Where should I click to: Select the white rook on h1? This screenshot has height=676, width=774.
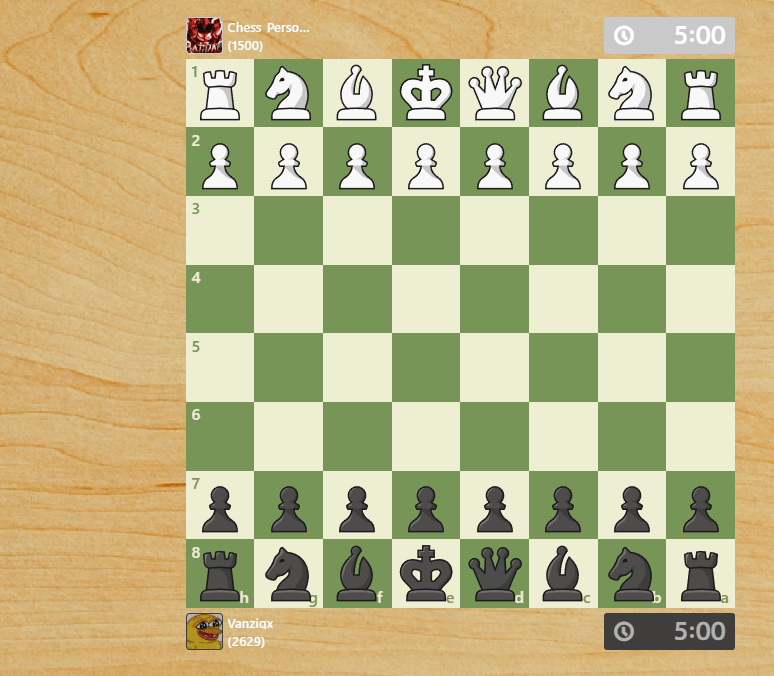(220, 93)
